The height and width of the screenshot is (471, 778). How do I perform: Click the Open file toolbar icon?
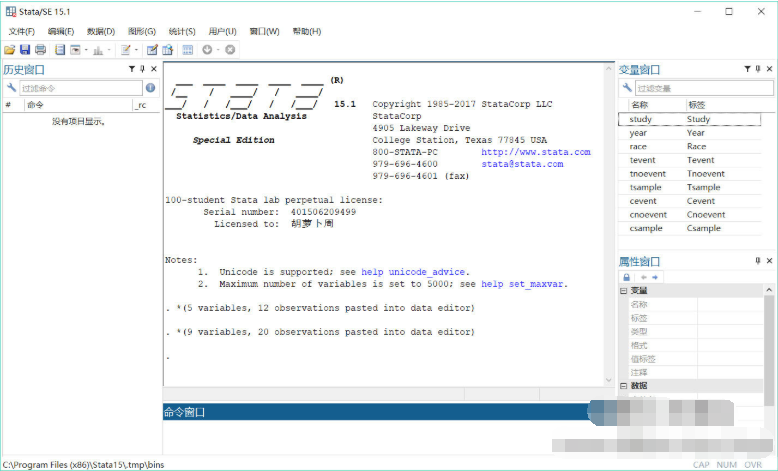[x=9, y=49]
